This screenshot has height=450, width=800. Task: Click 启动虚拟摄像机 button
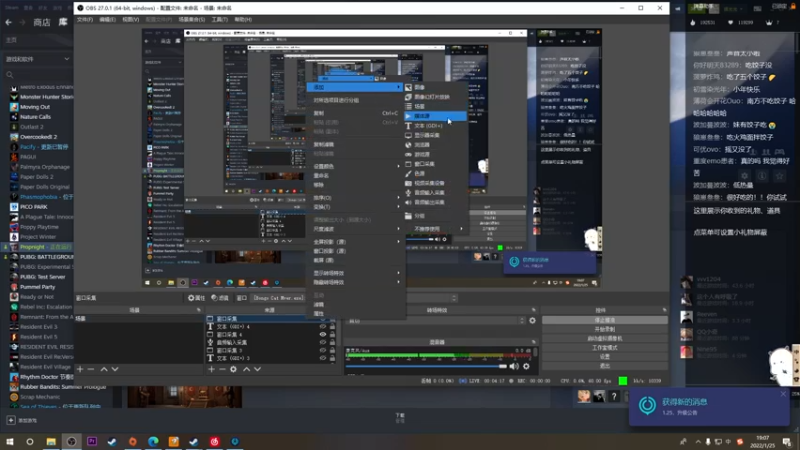[x=605, y=339]
